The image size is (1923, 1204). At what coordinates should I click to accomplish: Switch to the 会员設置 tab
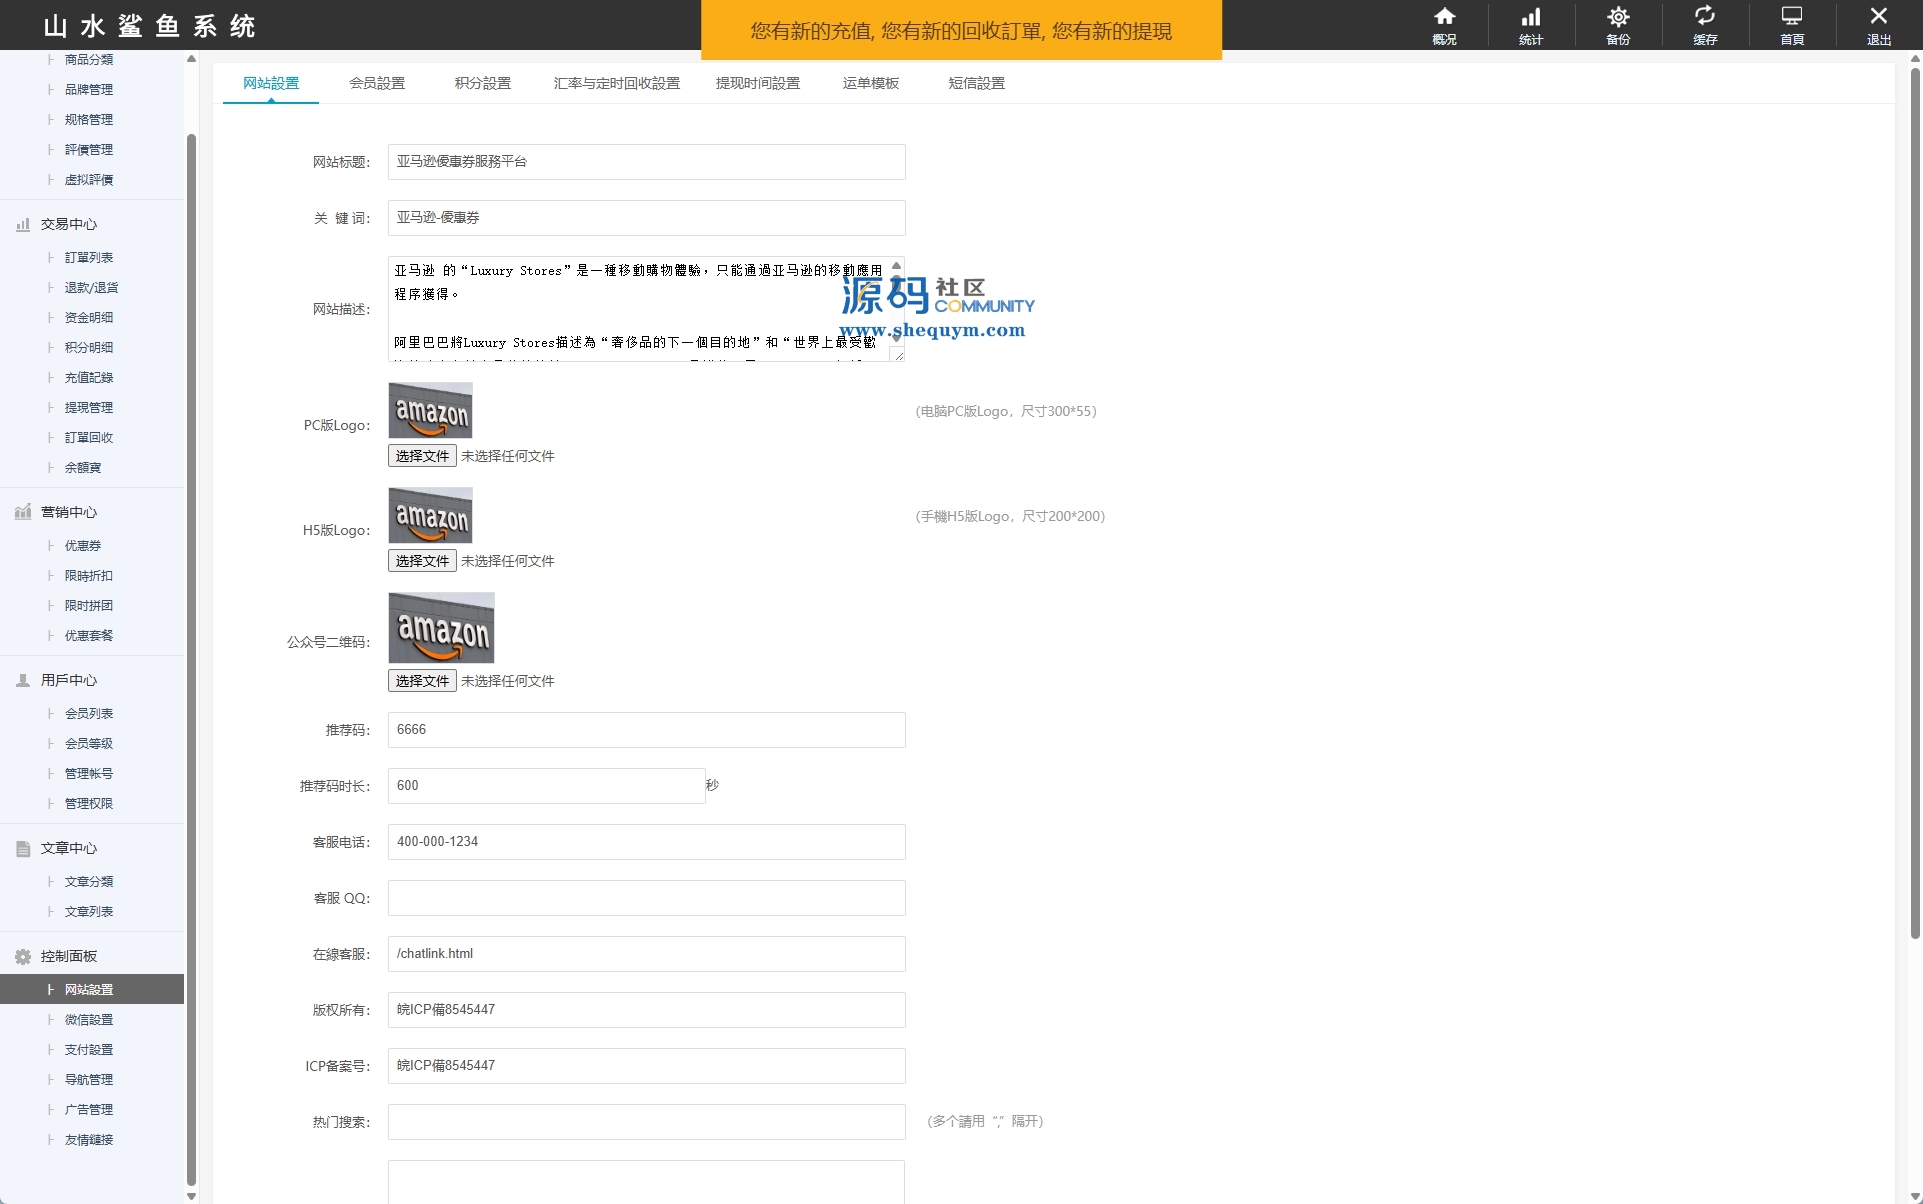[x=377, y=83]
